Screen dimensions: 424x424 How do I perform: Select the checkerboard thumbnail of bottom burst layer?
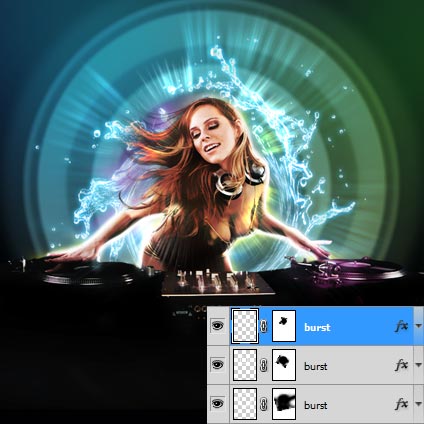point(245,404)
